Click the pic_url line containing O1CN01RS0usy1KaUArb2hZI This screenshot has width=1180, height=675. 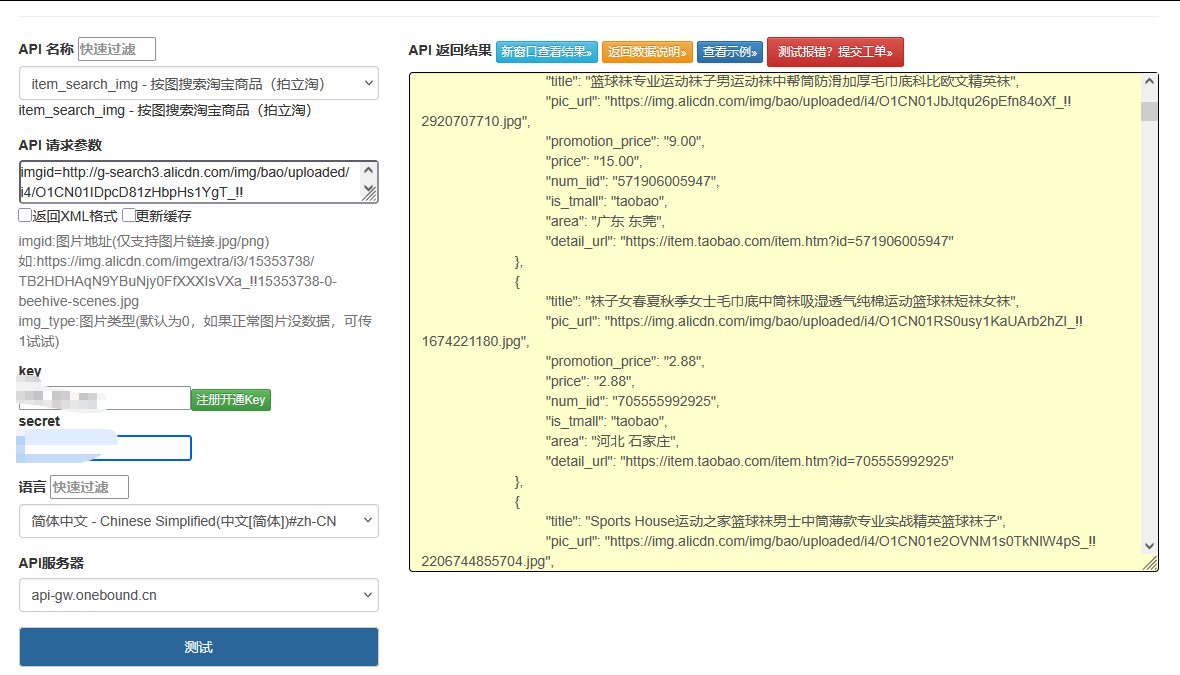[x=814, y=321]
